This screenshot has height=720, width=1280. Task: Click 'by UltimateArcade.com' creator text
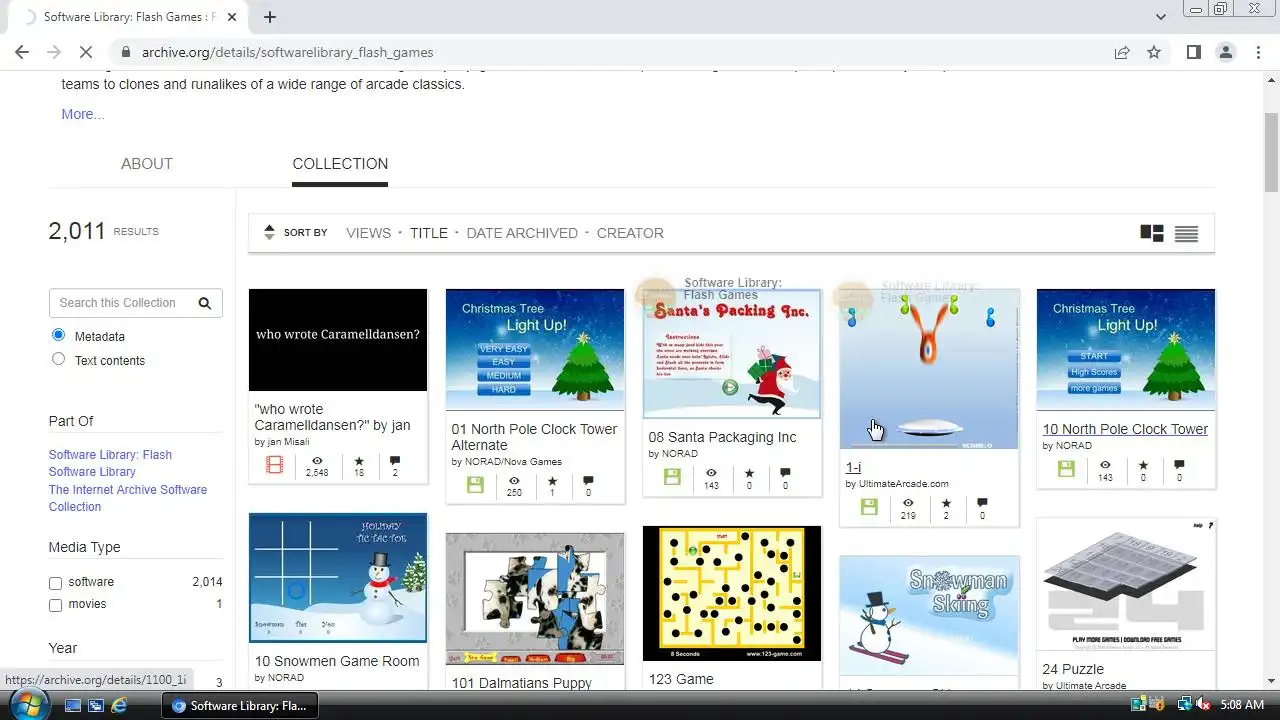tap(897, 484)
